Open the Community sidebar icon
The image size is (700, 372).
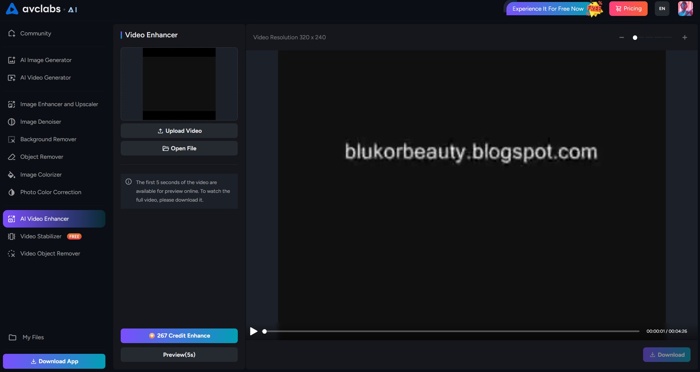pyautogui.click(x=12, y=33)
